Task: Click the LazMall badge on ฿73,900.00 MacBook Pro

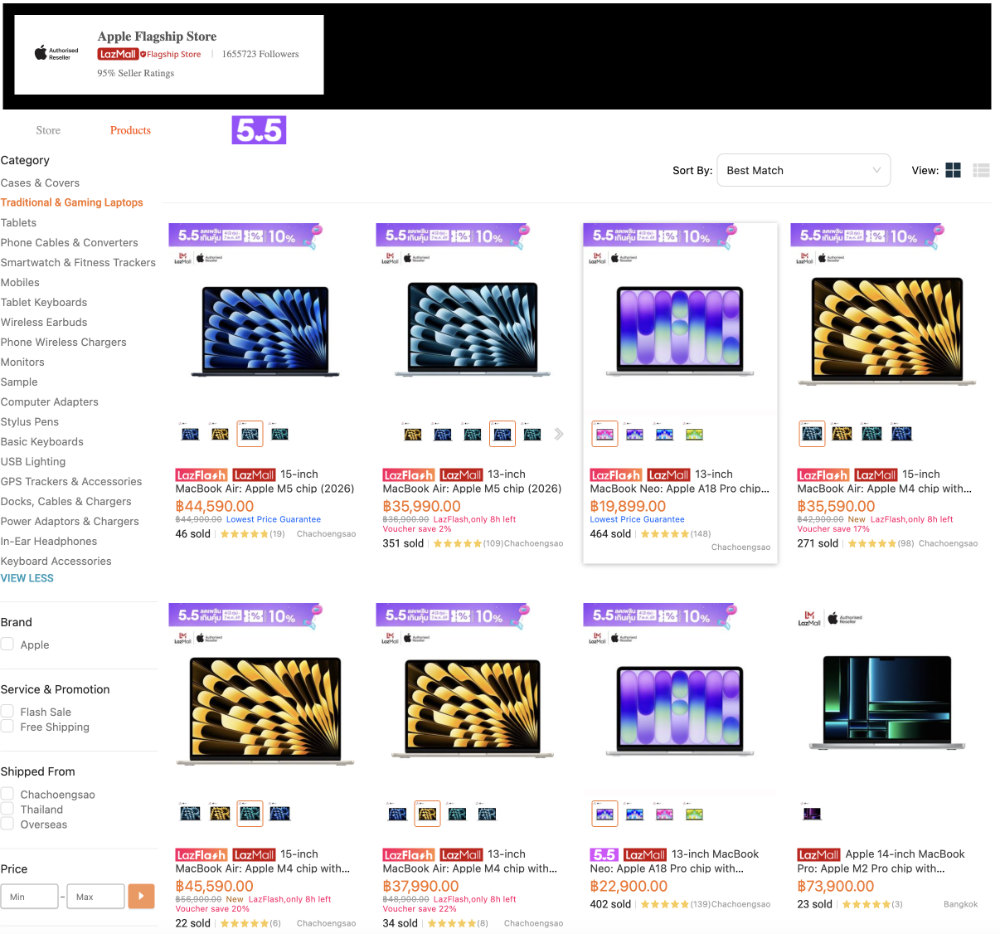Action: point(818,855)
